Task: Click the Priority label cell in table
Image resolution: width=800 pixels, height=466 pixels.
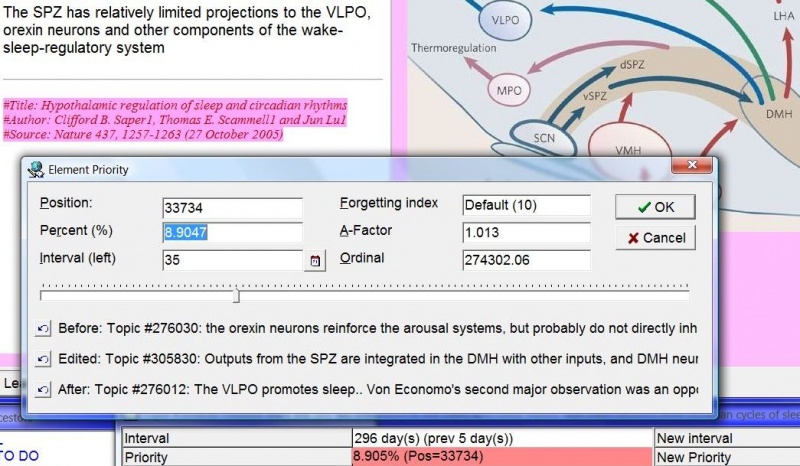Action: (237, 457)
